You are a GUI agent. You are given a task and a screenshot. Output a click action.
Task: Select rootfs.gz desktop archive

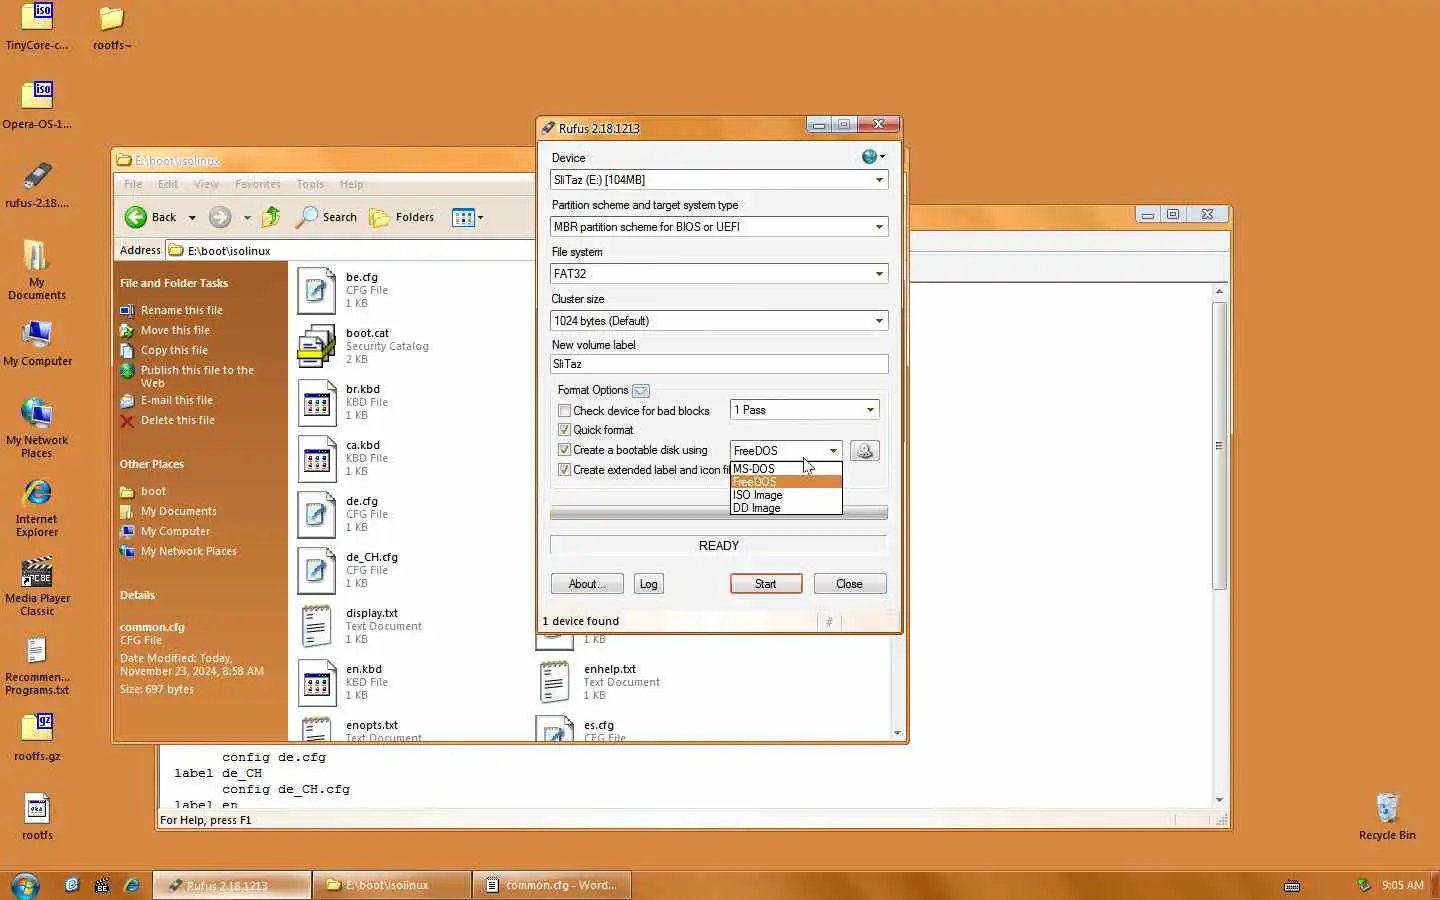tap(37, 737)
